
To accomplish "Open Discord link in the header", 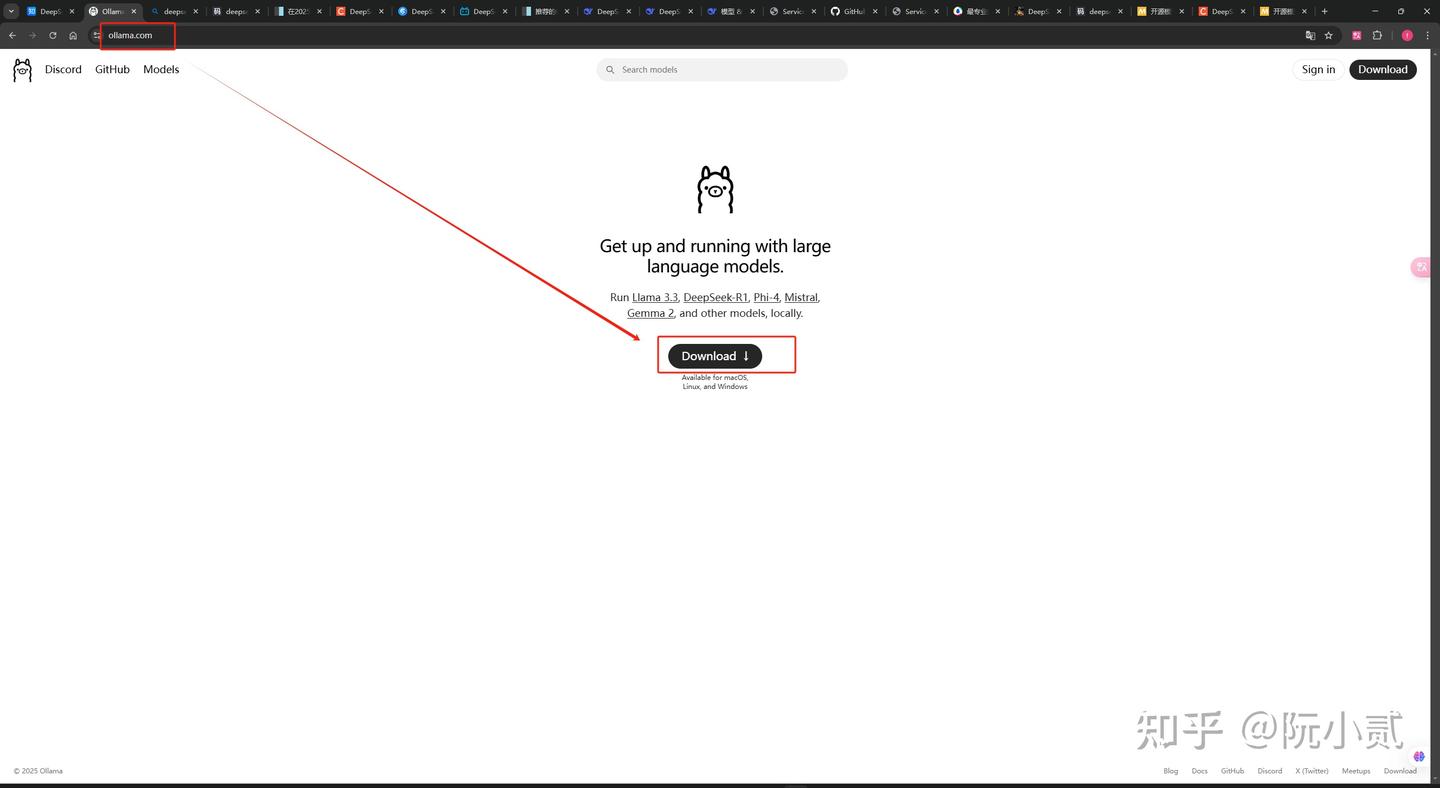I will click(63, 70).
